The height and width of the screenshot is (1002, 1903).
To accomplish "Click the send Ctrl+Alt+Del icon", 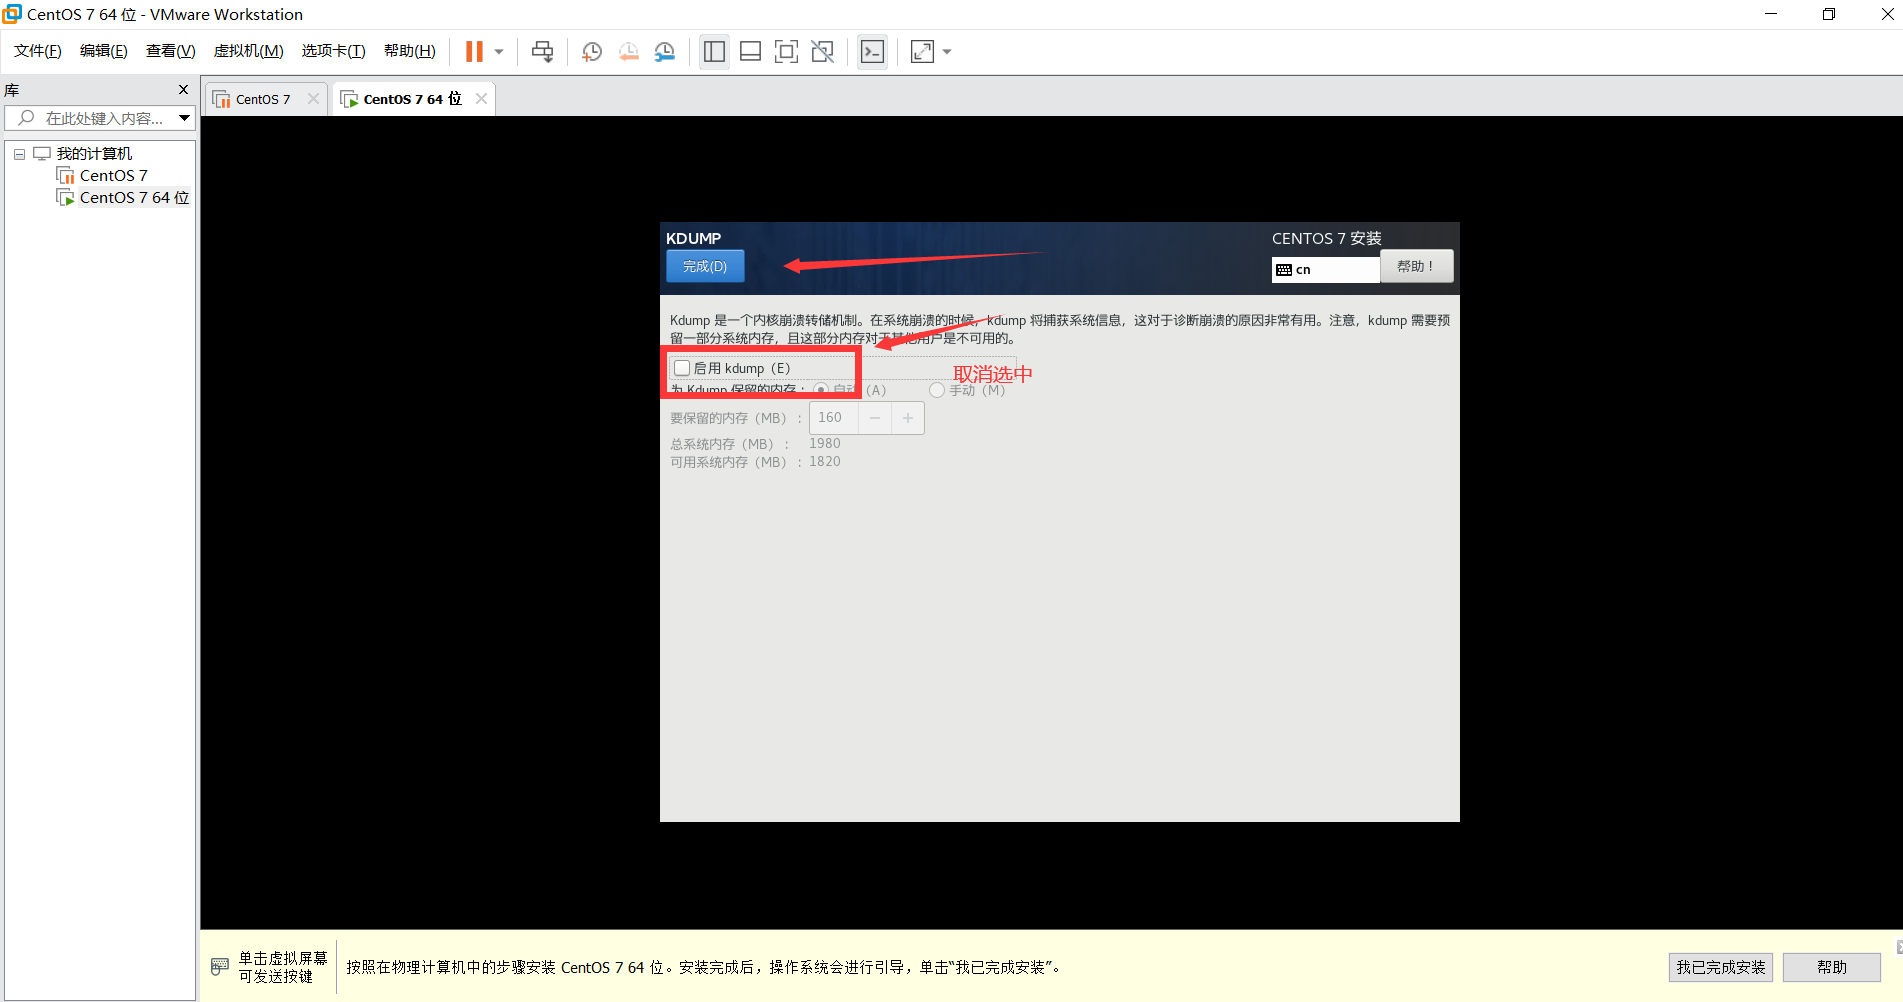I will coord(542,51).
